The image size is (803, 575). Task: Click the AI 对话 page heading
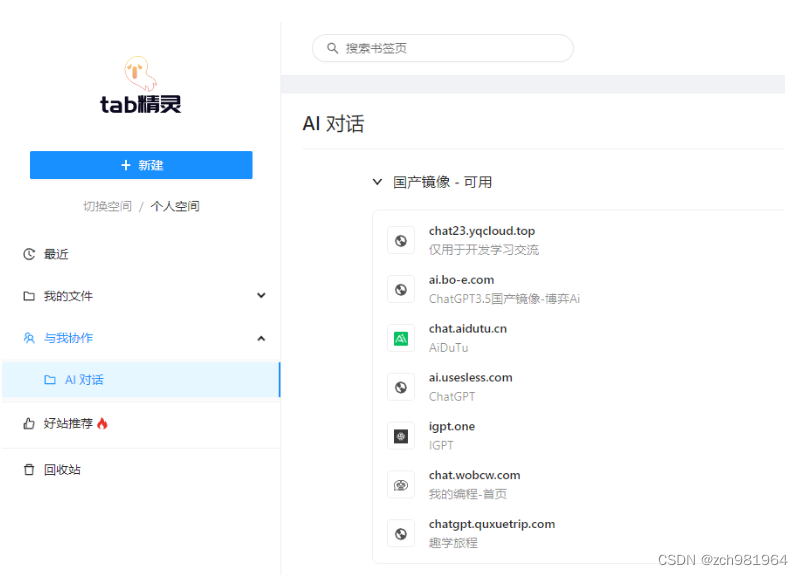click(333, 123)
